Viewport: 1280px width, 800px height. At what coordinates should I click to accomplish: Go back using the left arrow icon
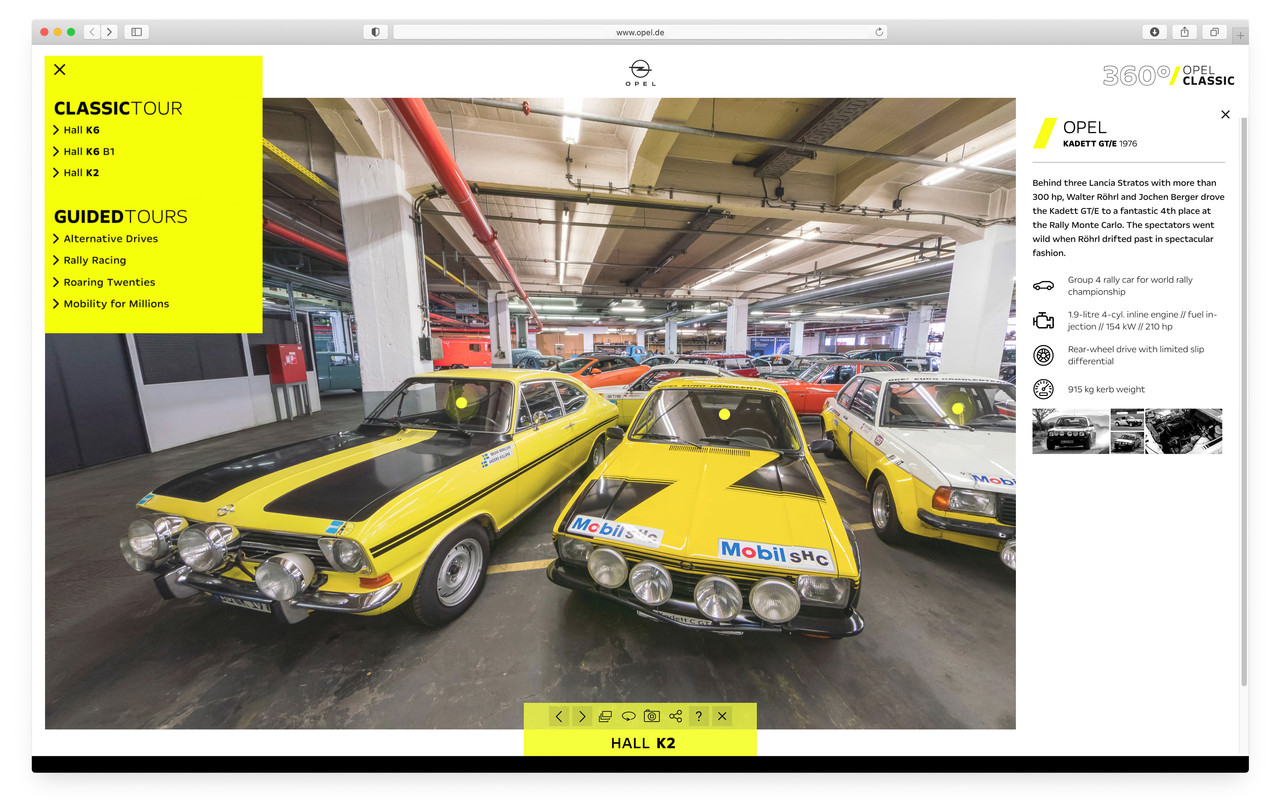click(559, 716)
